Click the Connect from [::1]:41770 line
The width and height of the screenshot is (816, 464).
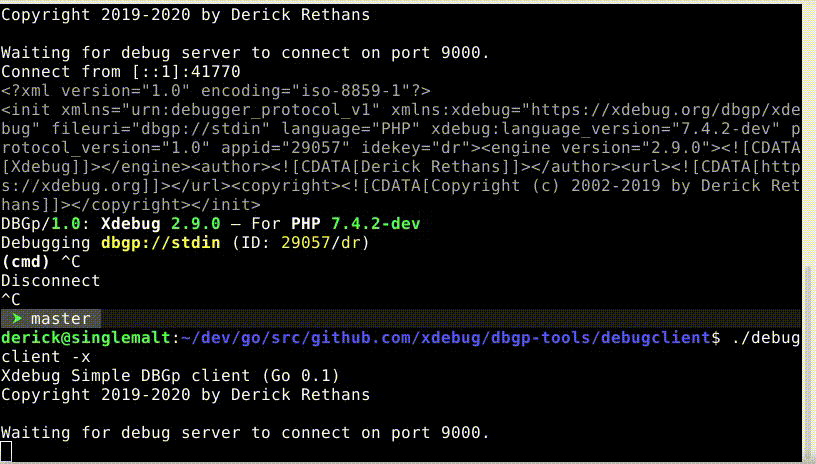[x=121, y=72]
